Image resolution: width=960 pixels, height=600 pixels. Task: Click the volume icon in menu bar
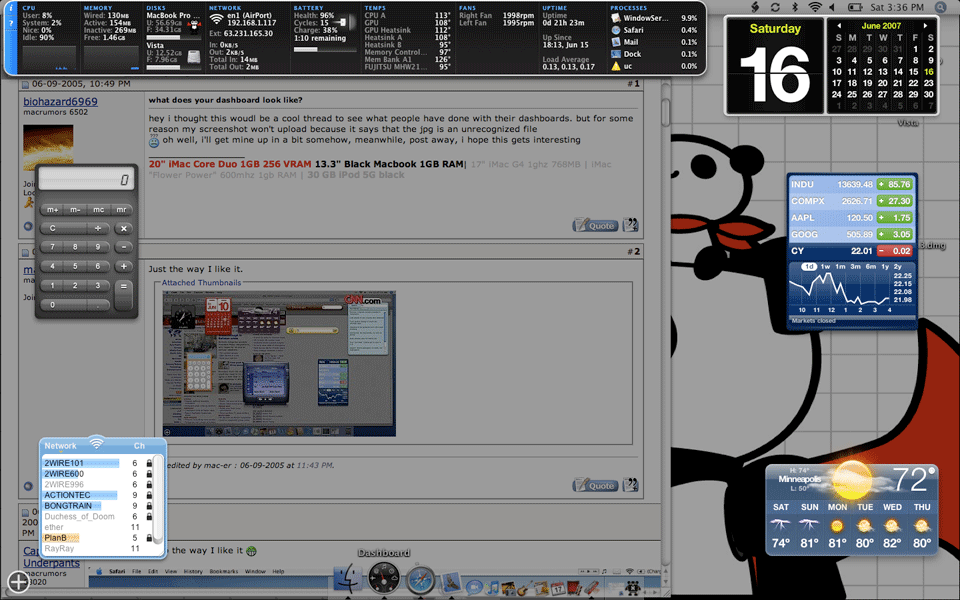(x=831, y=7)
